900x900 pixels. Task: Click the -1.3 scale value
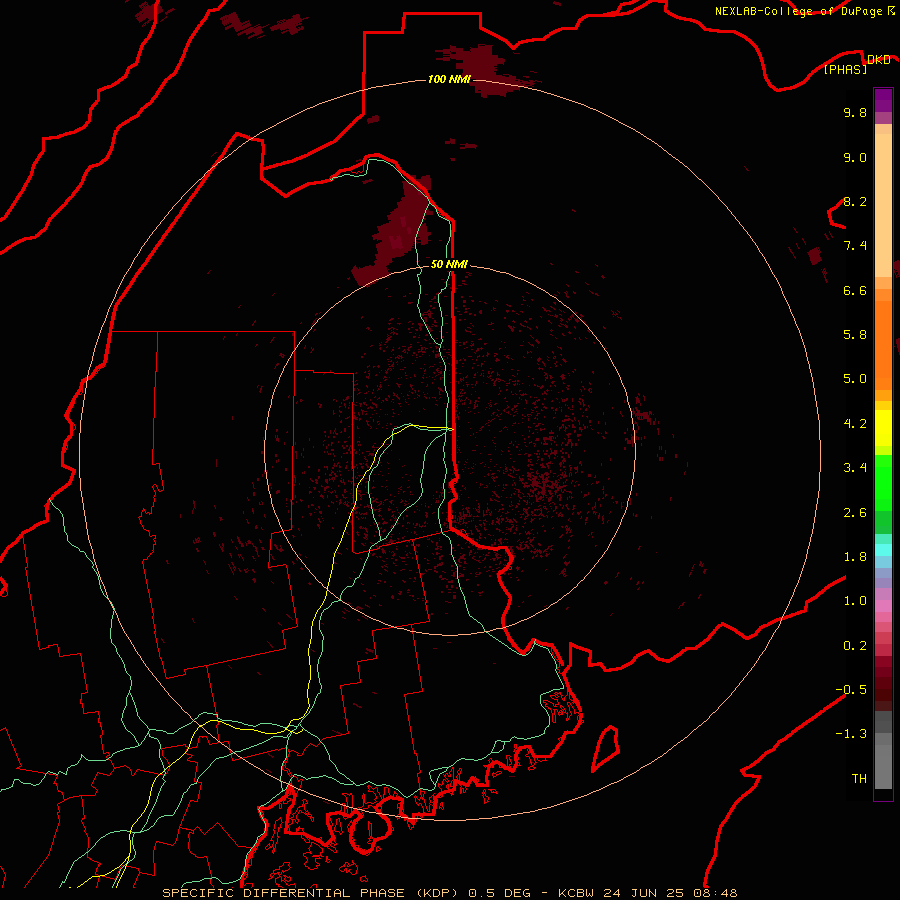[851, 734]
